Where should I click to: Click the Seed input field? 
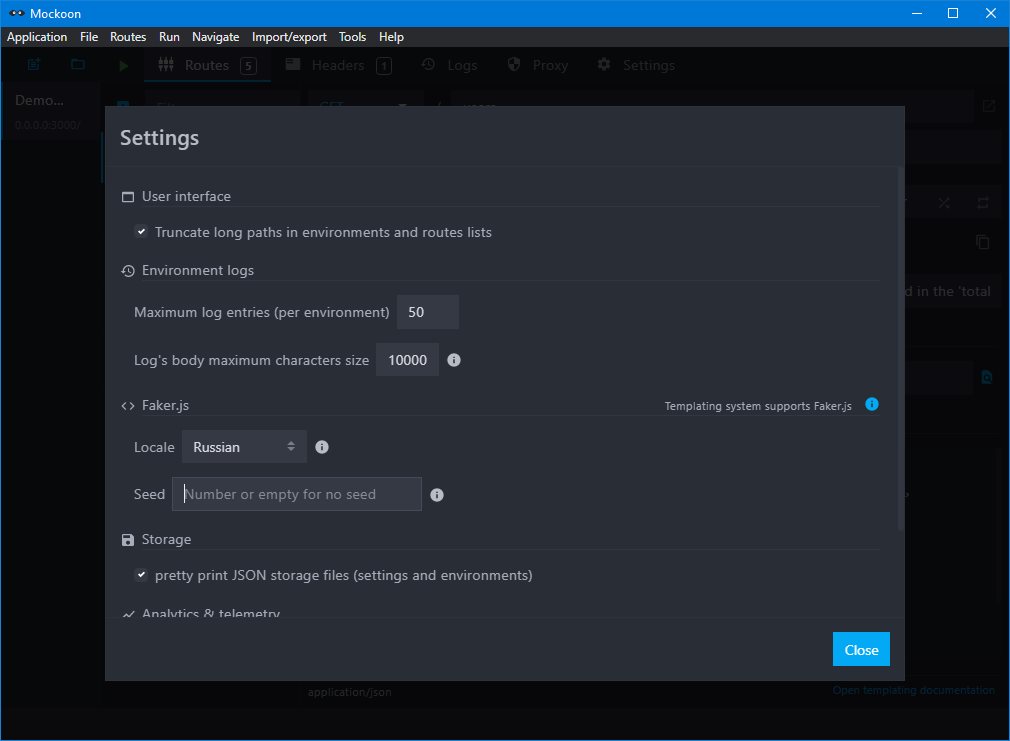coord(297,494)
